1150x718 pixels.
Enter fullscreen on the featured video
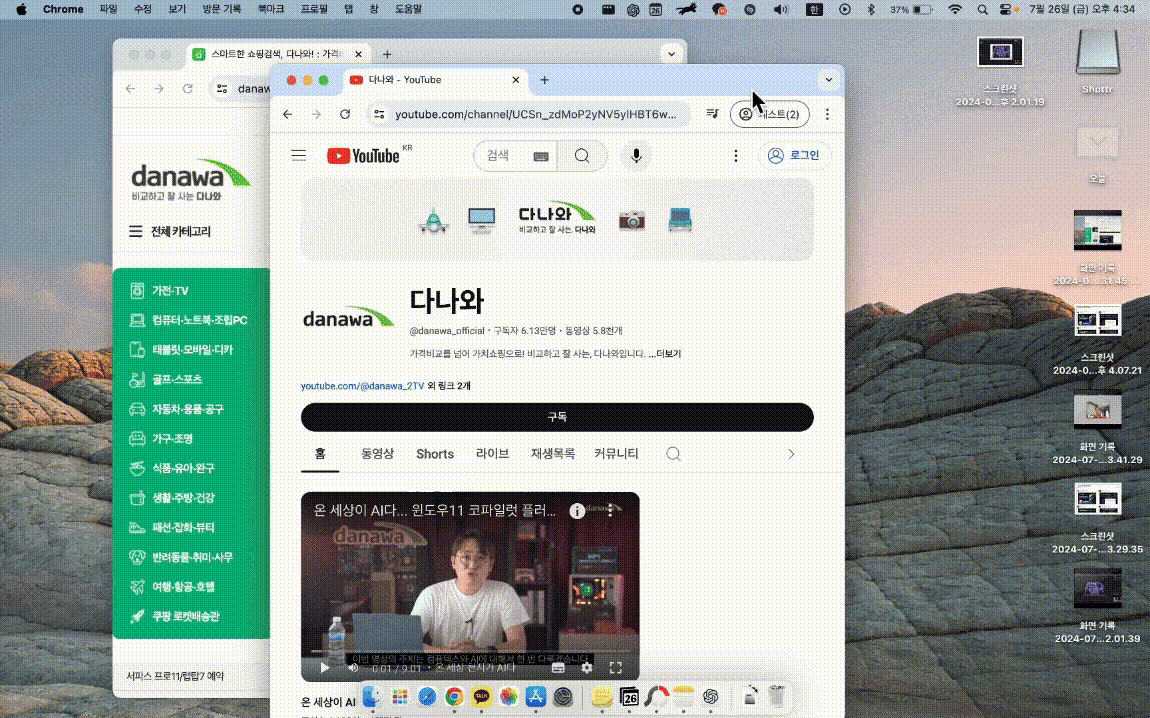(x=615, y=667)
